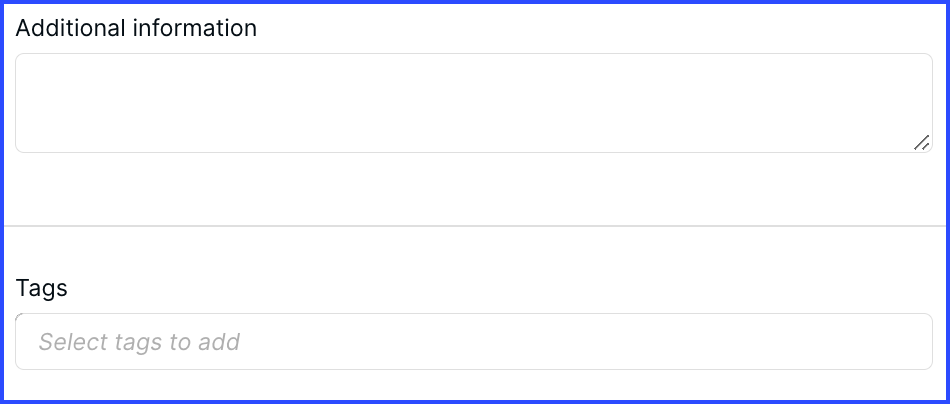The width and height of the screenshot is (950, 404).
Task: Click the 'Select tags to add' placeholder
Action: click(139, 342)
